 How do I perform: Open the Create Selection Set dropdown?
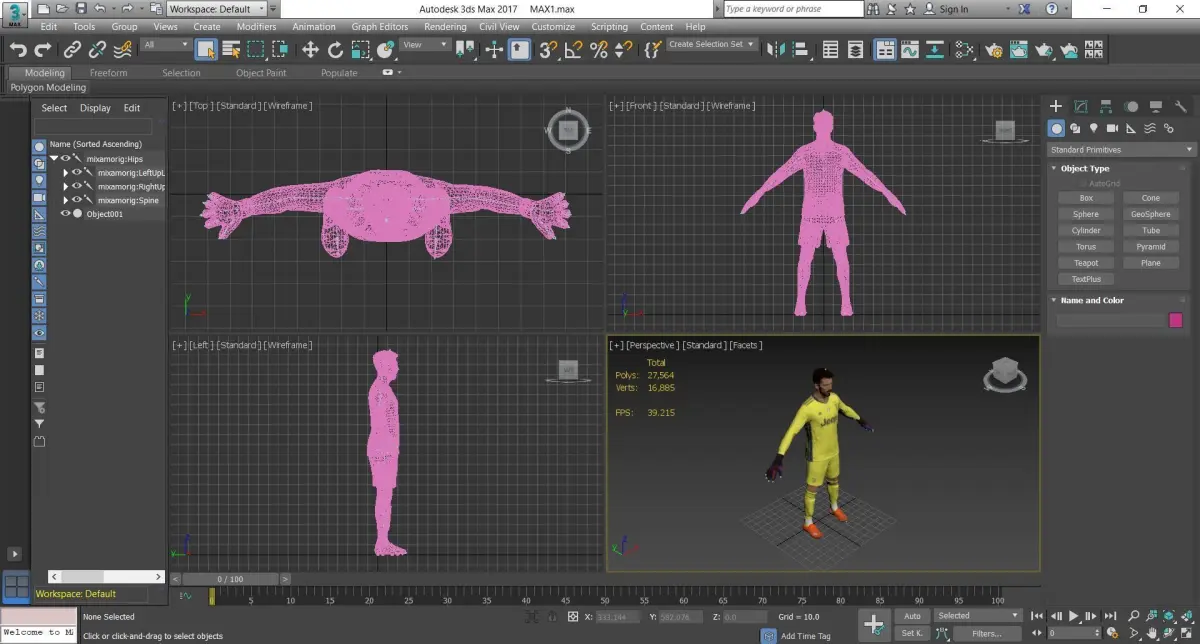(x=712, y=44)
